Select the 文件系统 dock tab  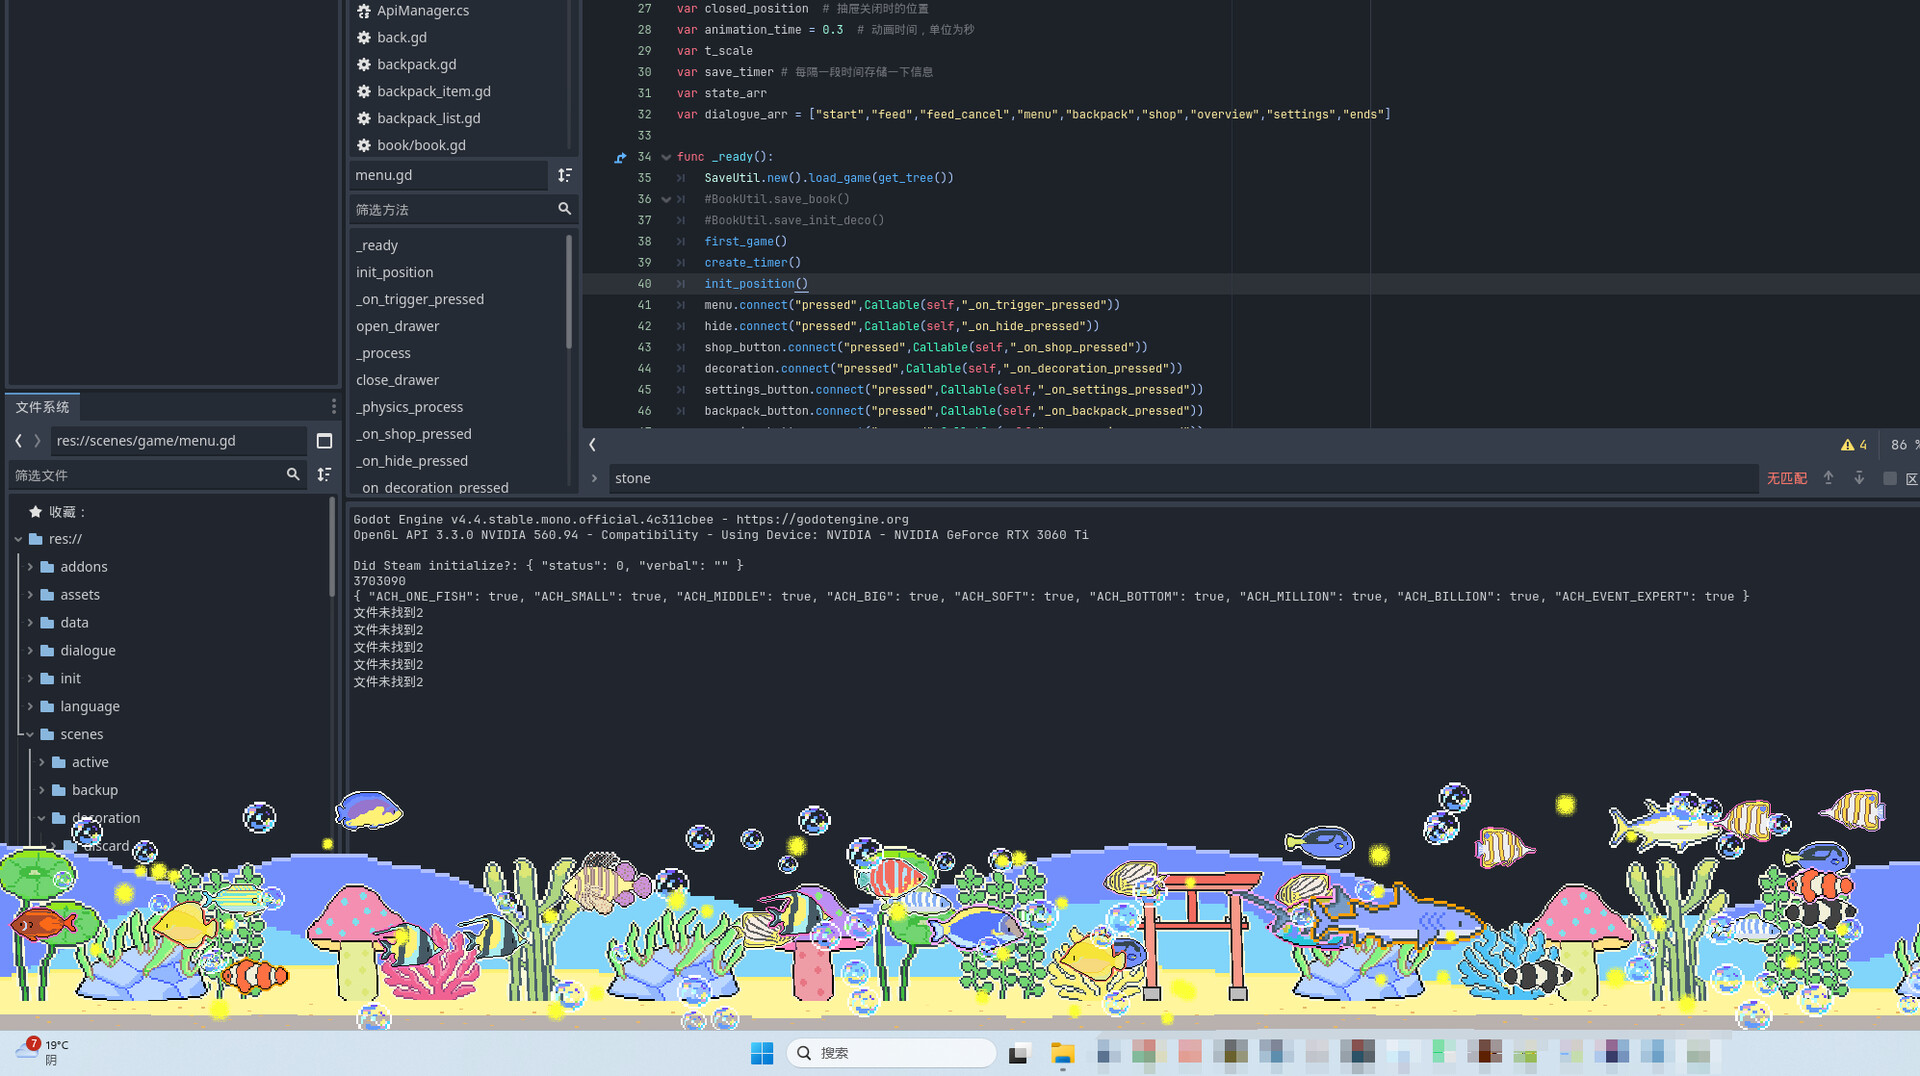42,407
